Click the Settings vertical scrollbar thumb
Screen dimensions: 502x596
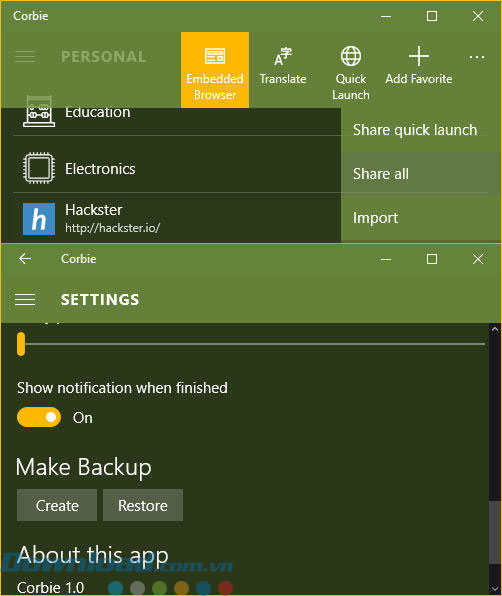click(495, 532)
